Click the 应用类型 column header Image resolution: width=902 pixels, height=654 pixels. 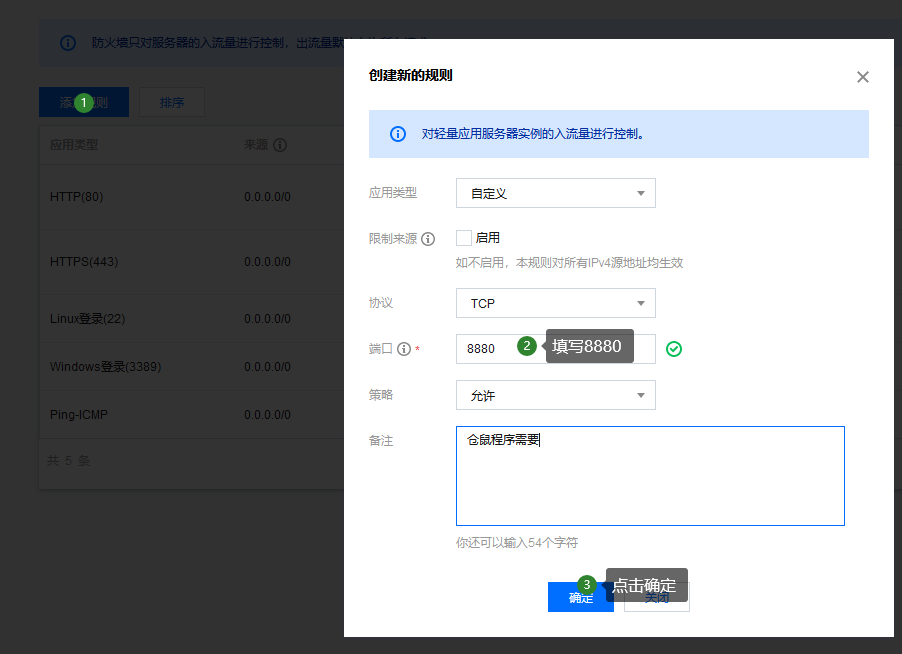coord(74,145)
